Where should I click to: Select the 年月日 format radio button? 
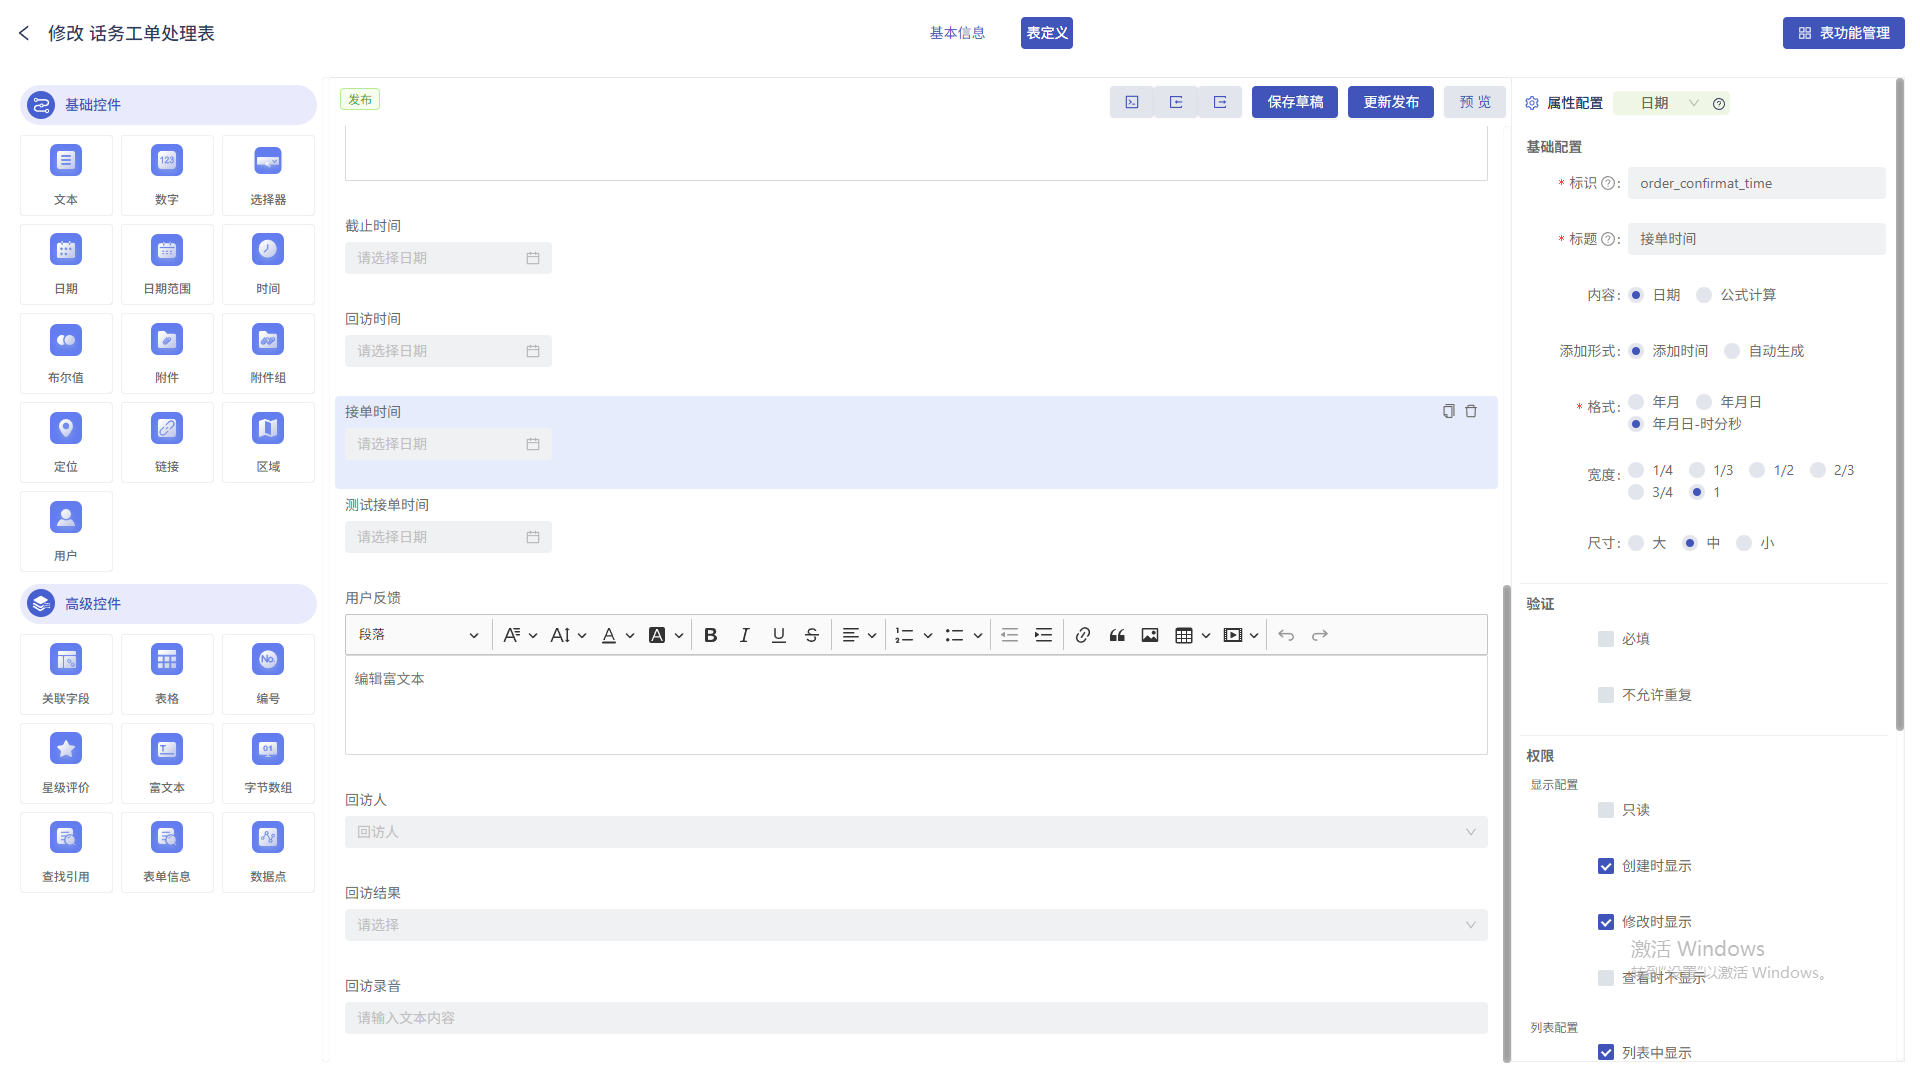1704,402
